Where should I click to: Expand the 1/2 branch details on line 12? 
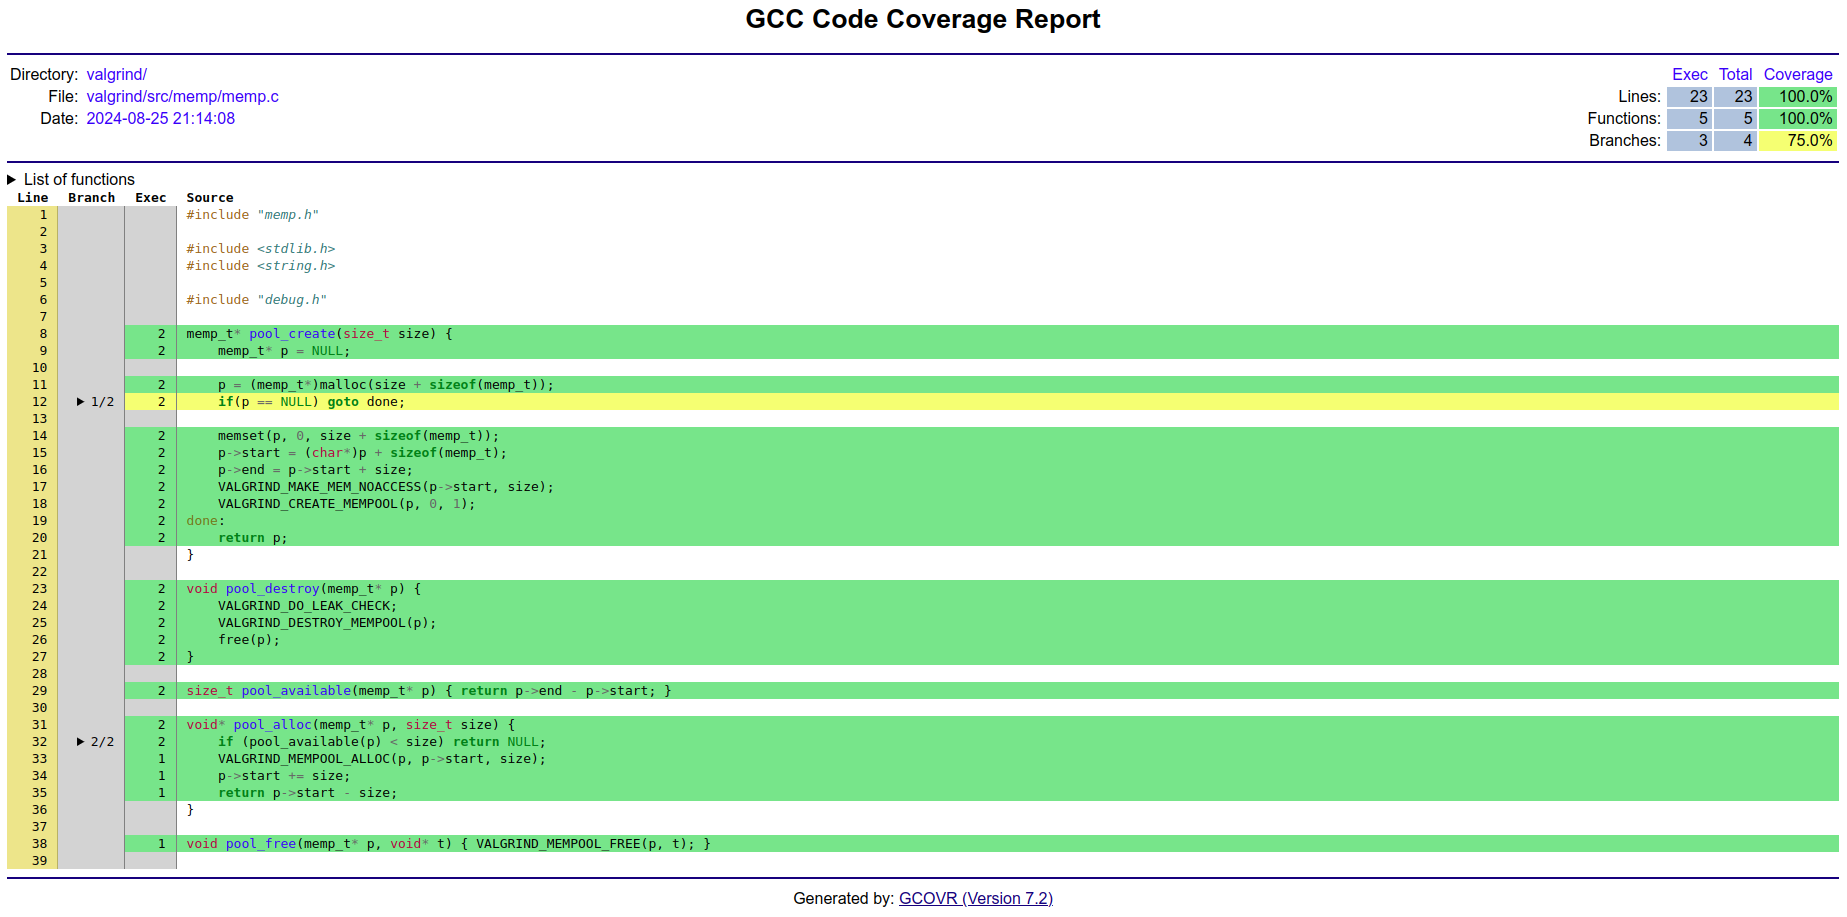[96, 402]
